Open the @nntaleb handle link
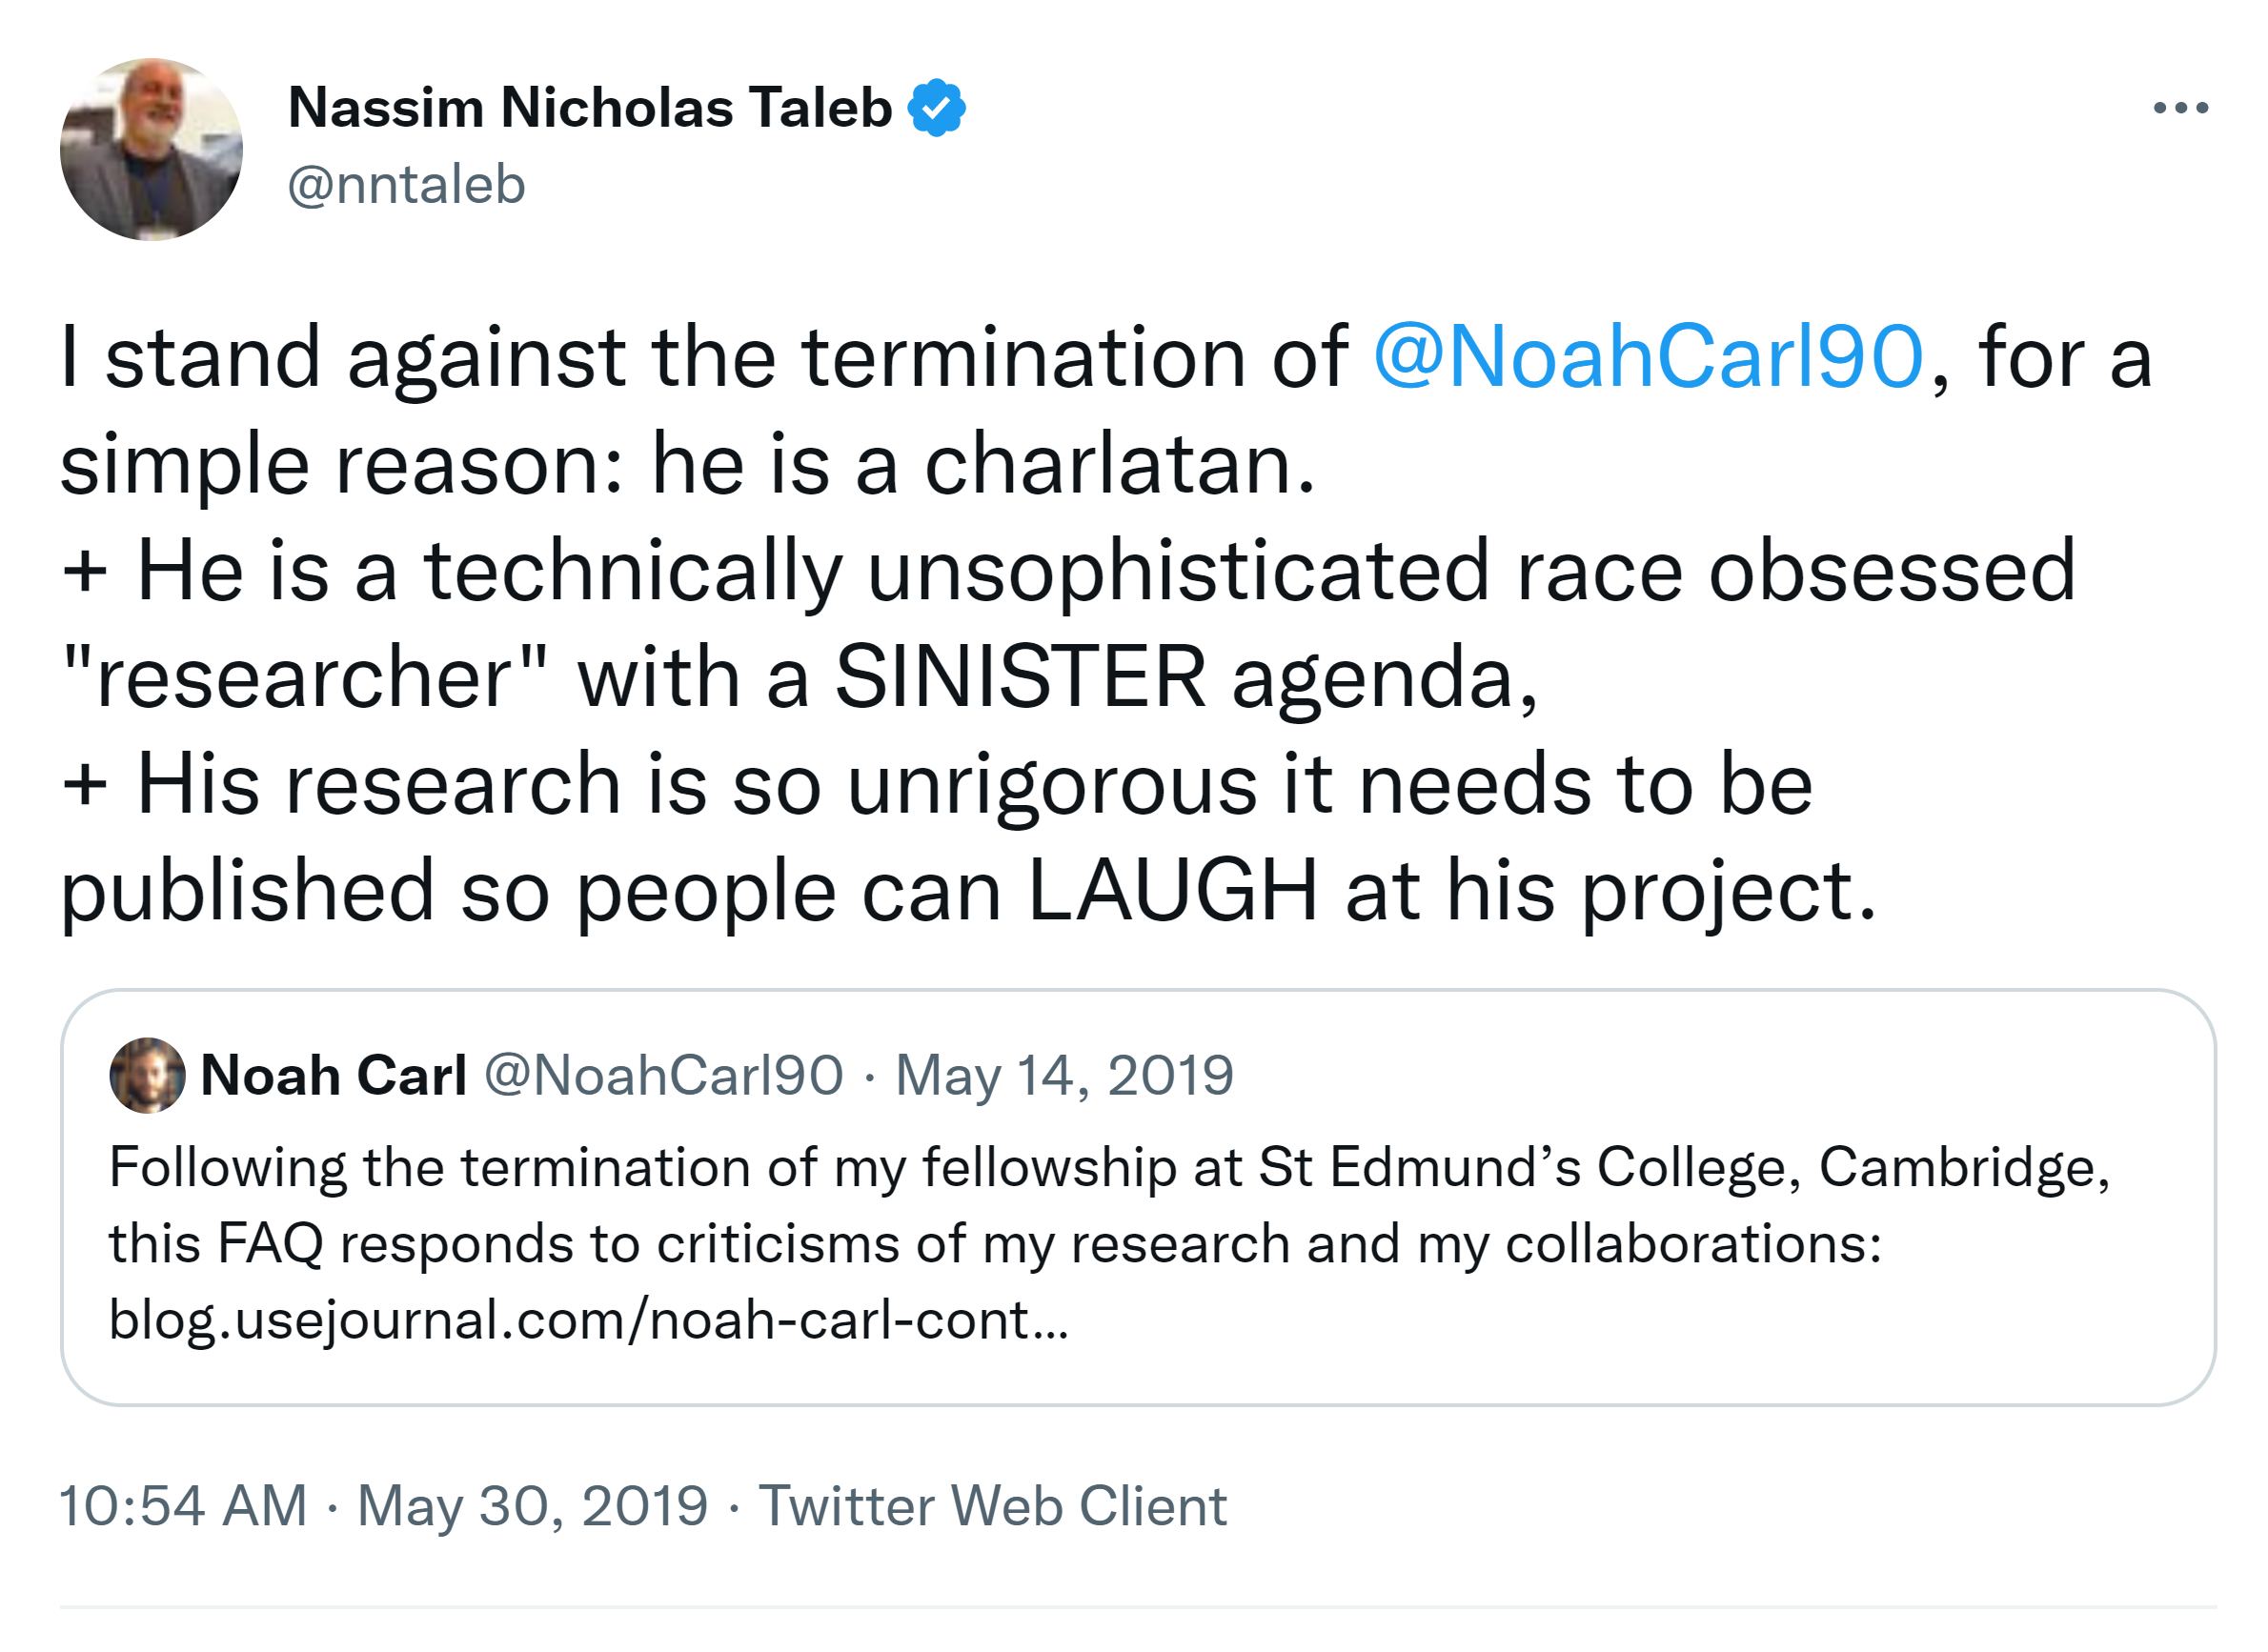Screen dimensions: 2268x1652 point(406,185)
